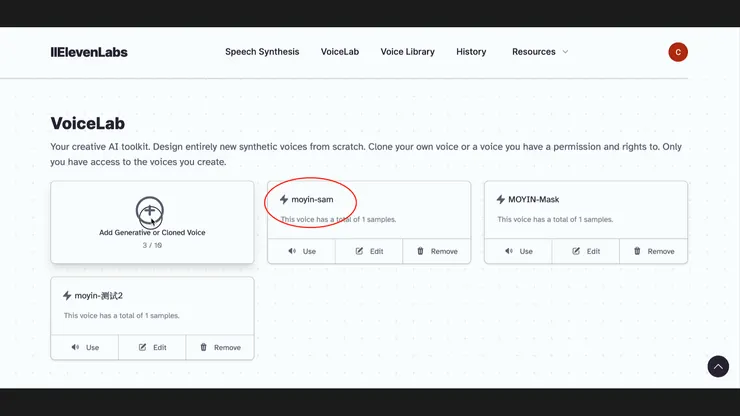Click the lightning bolt icon beside moyin-测试2

click(x=67, y=296)
